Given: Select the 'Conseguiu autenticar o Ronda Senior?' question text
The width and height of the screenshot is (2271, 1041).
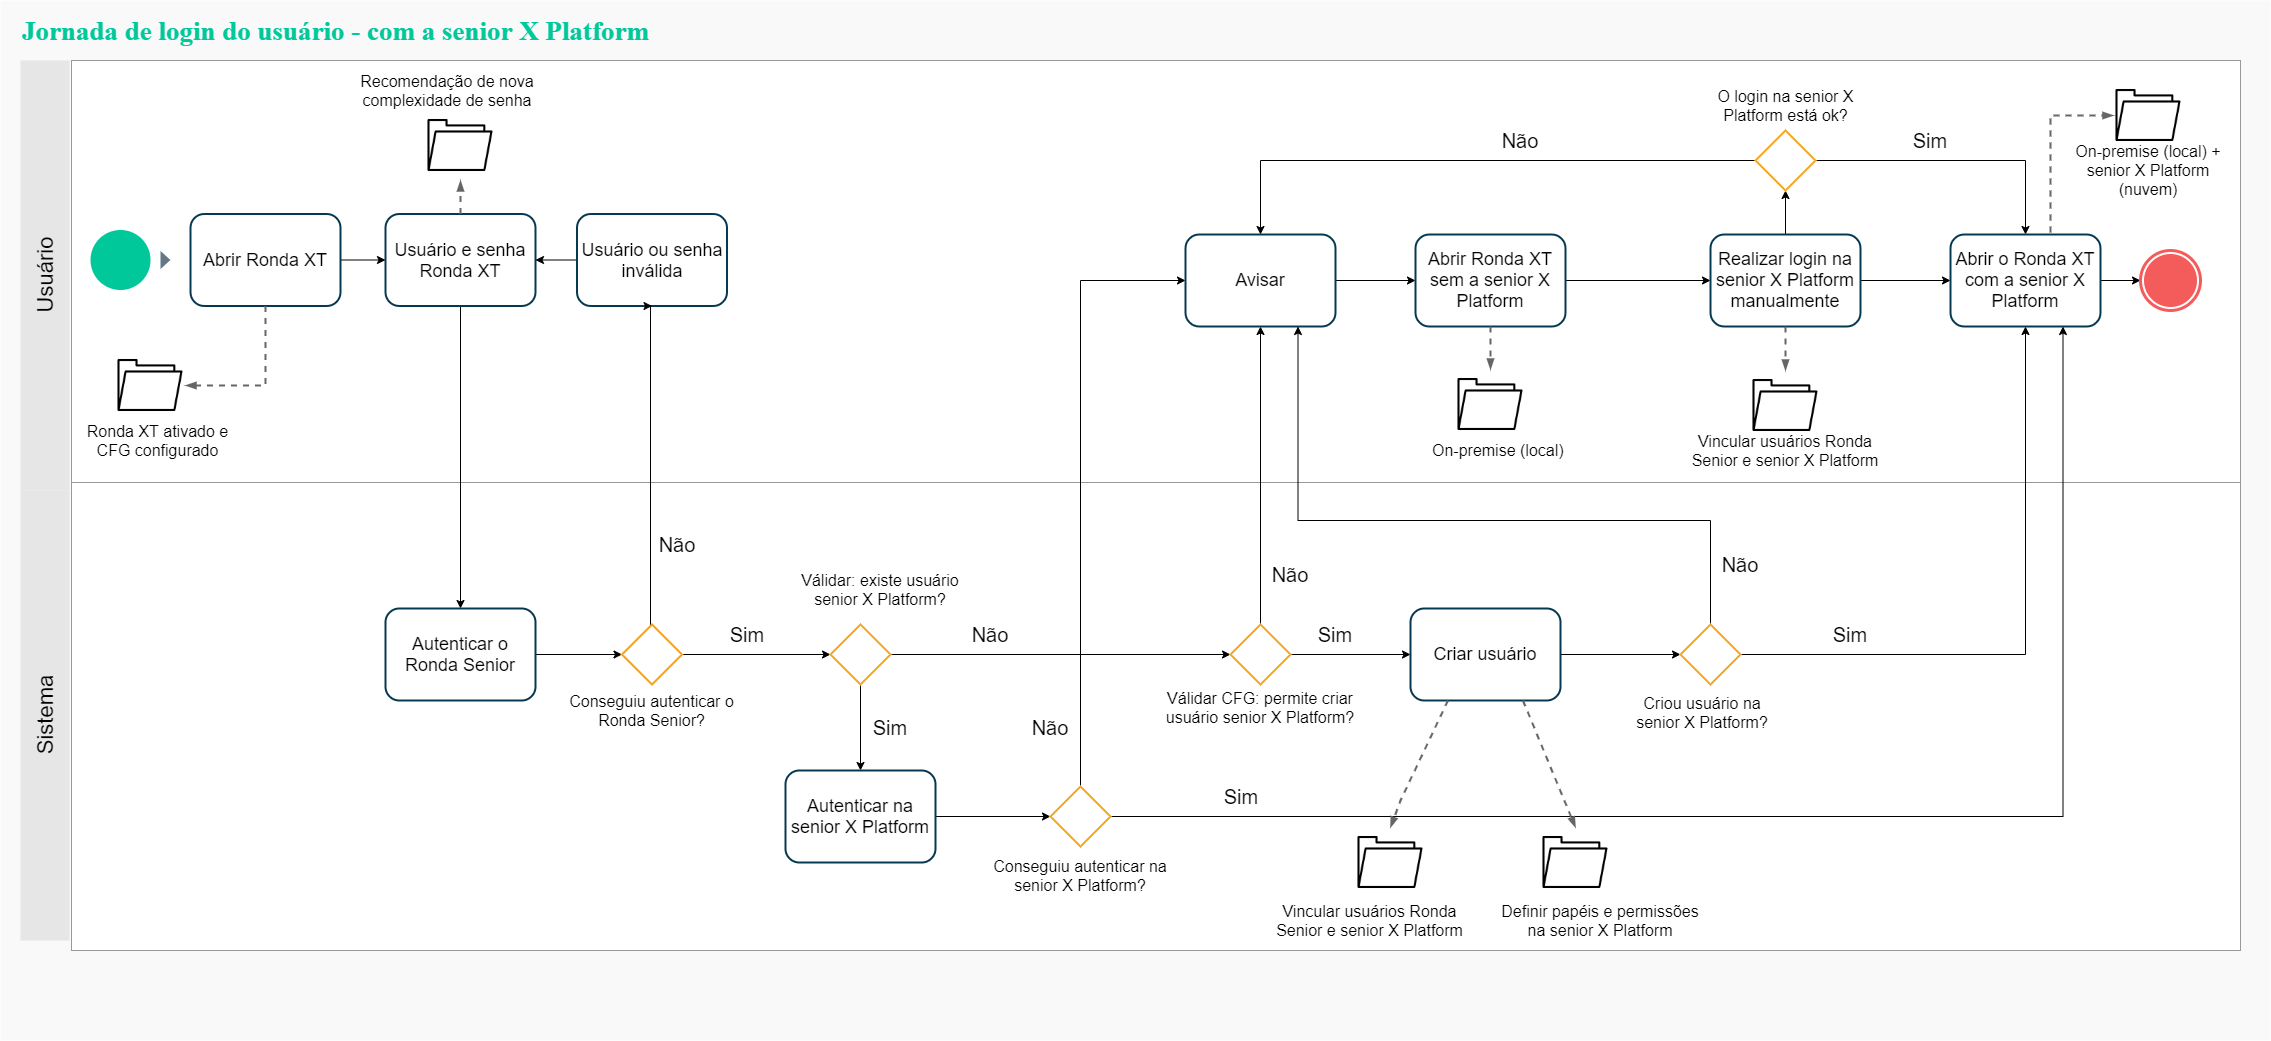Looking at the screenshot, I should coord(651,711).
